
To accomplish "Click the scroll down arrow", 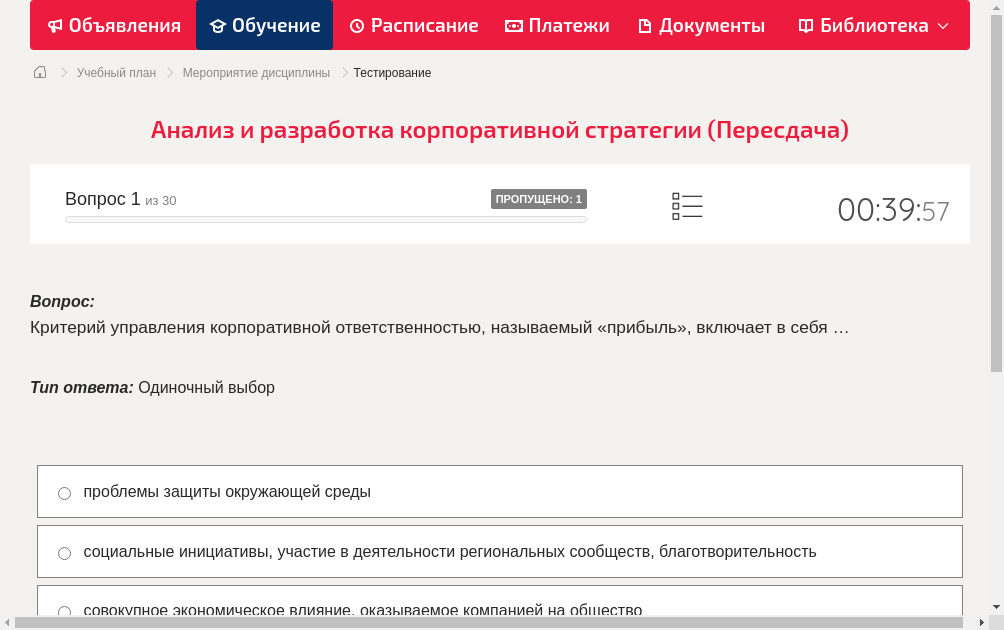I will click(x=996, y=607).
